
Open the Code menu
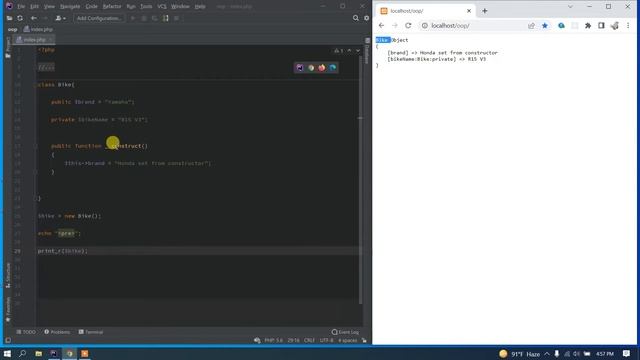pyautogui.click(x=91, y=7)
